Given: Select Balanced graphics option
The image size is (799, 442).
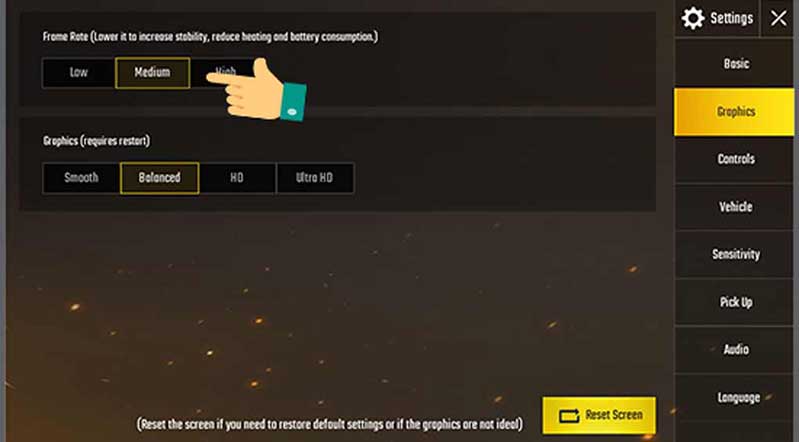Looking at the screenshot, I should point(159,178).
